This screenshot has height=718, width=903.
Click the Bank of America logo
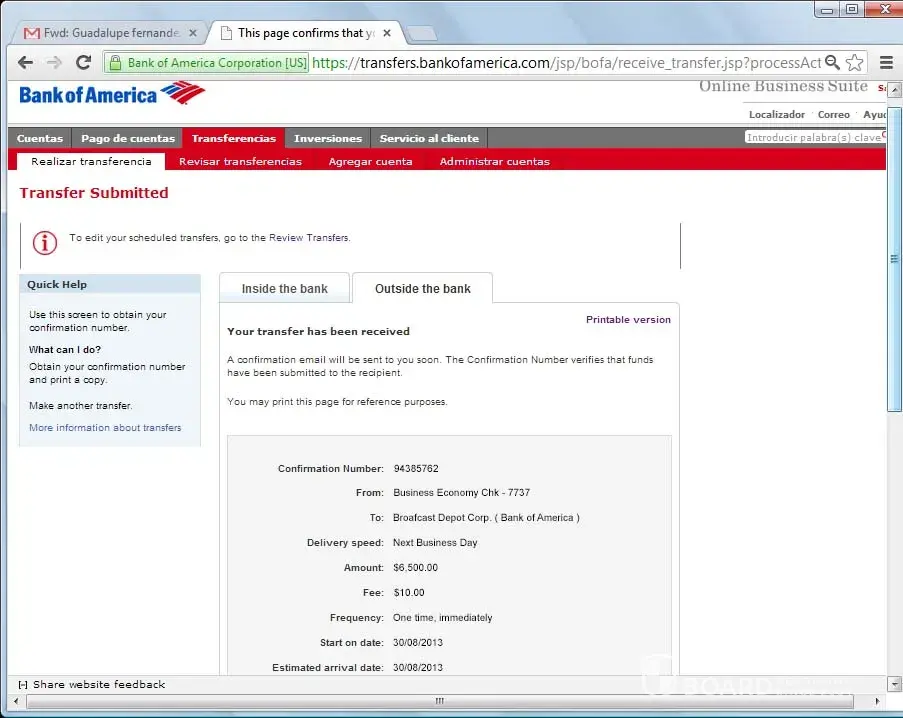(112, 95)
